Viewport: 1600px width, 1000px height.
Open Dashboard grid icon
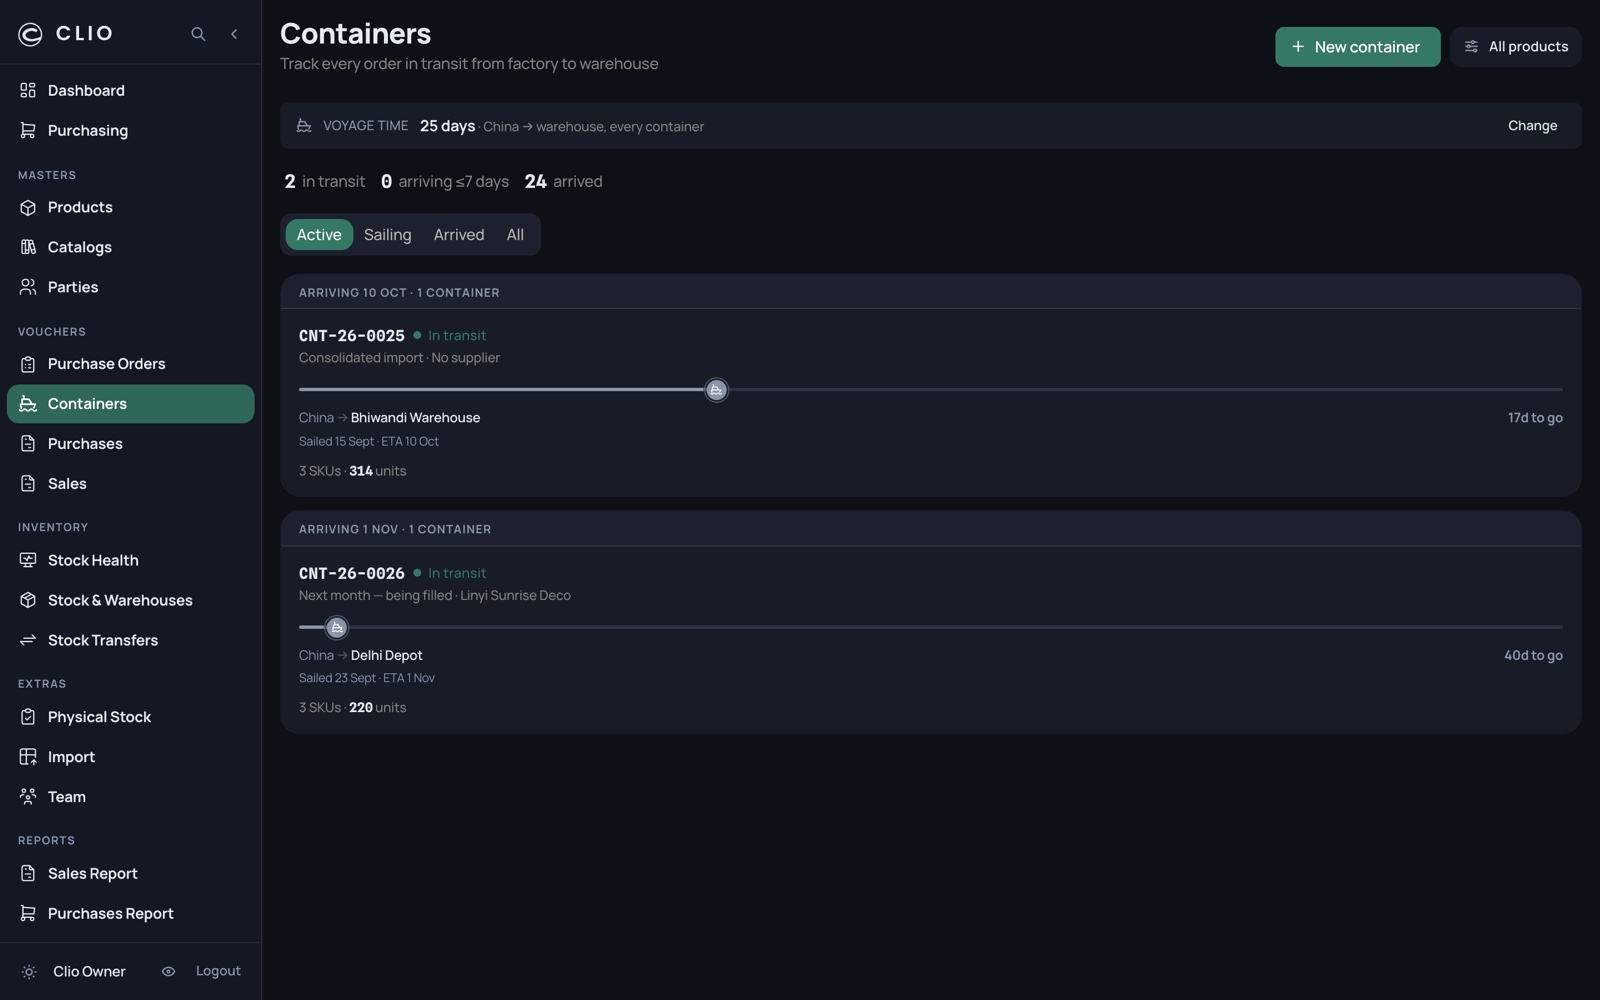28,90
